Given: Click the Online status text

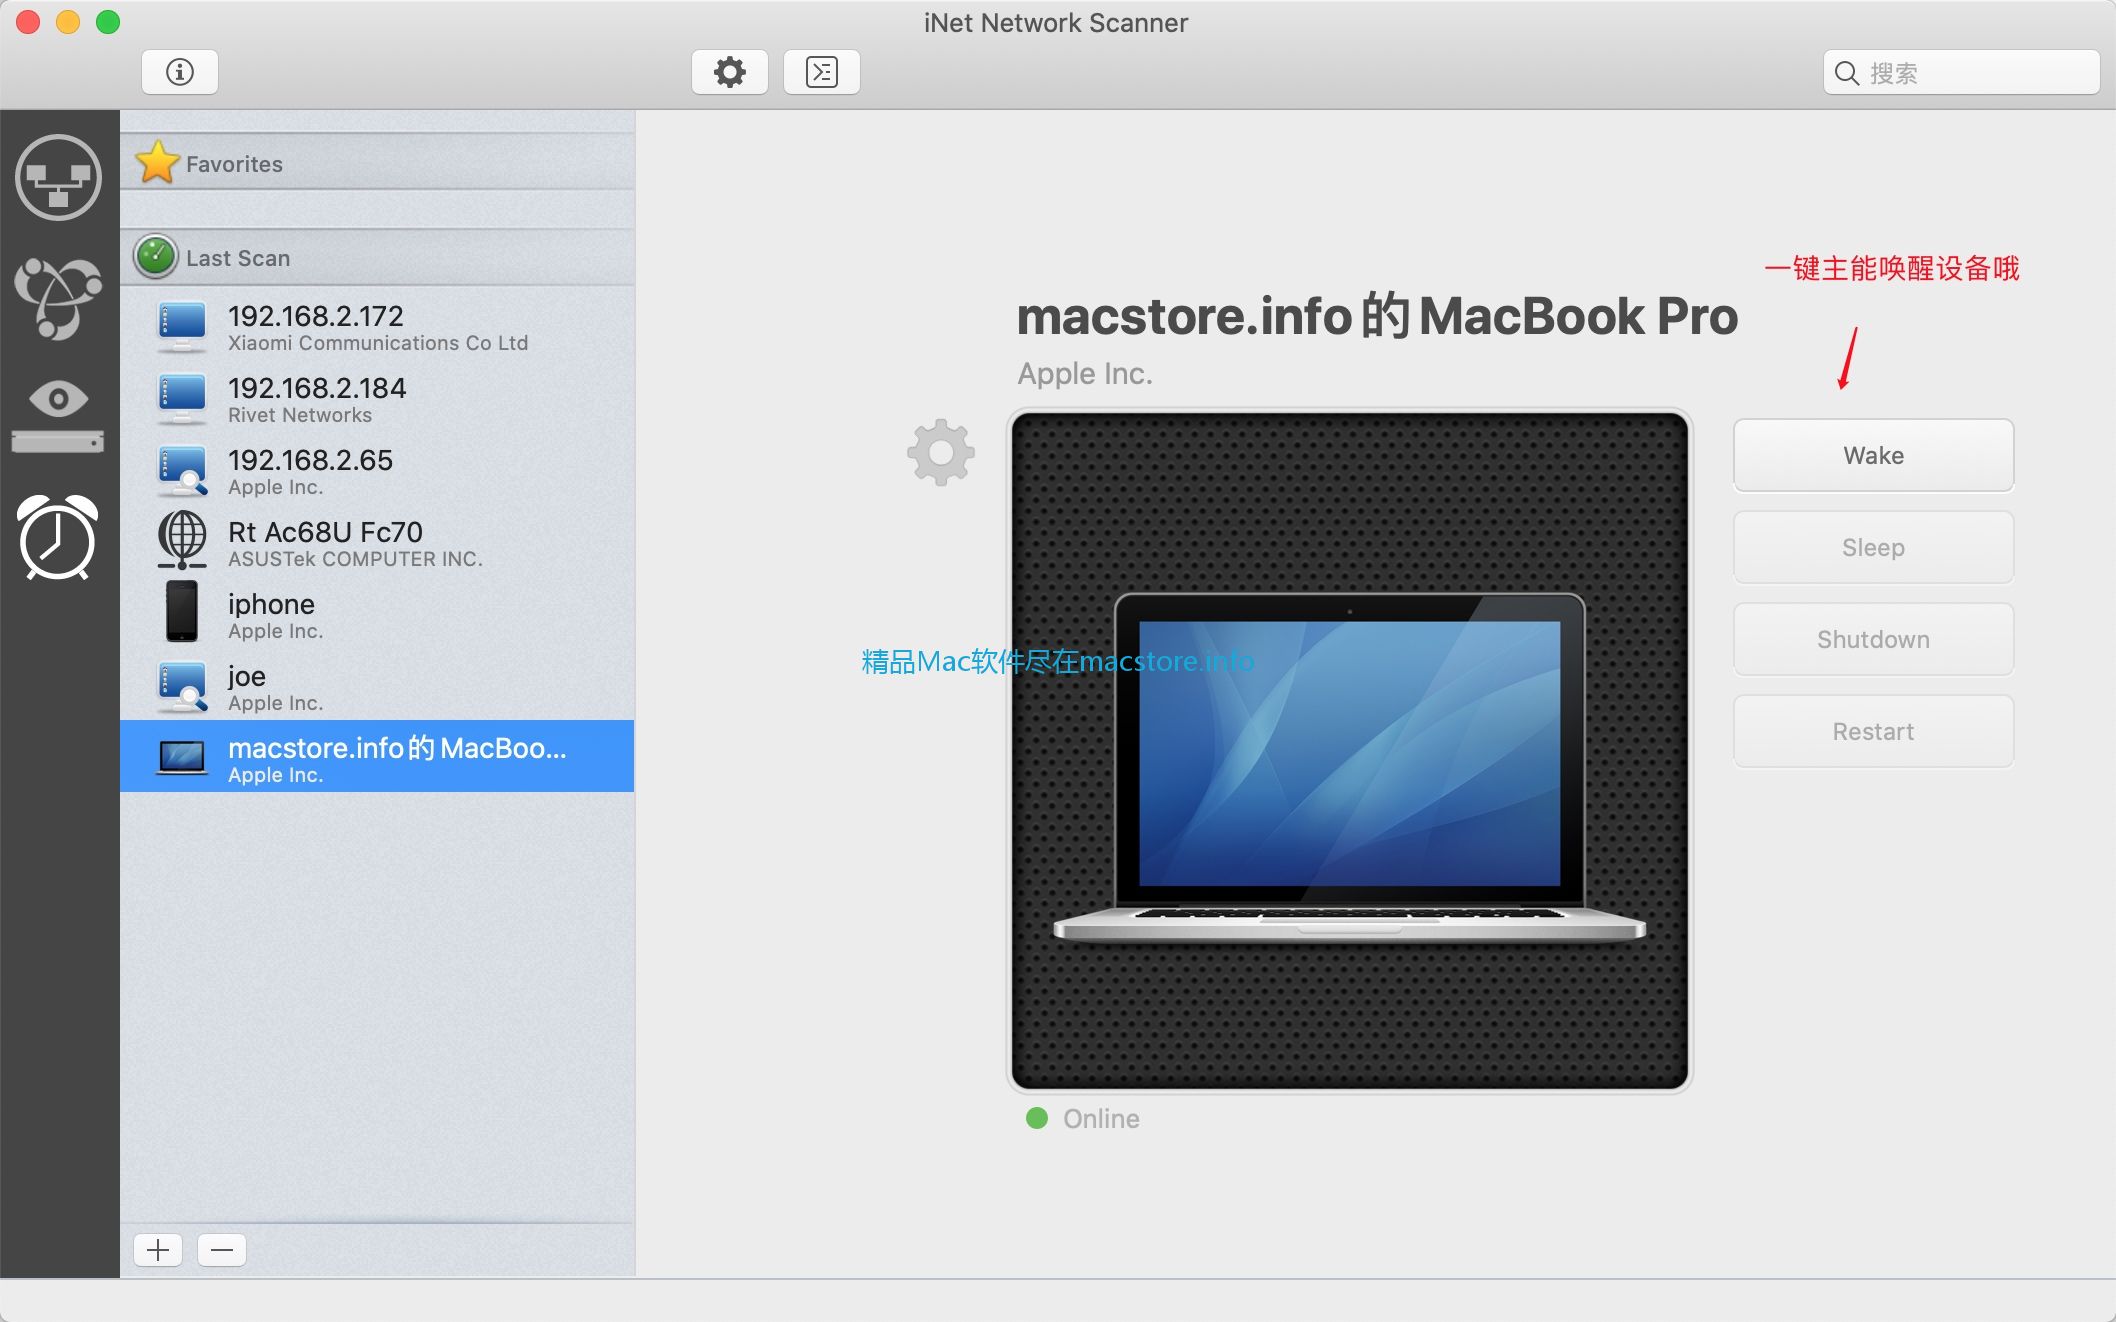Looking at the screenshot, I should point(1101,1119).
